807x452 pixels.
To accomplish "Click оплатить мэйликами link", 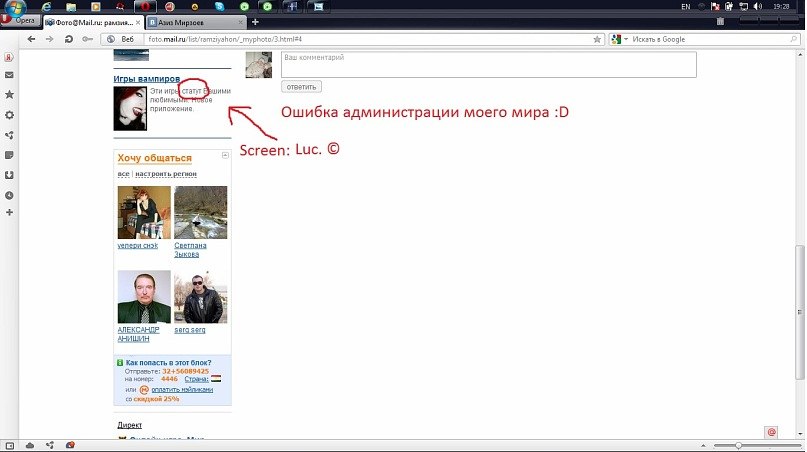I will (x=182, y=390).
